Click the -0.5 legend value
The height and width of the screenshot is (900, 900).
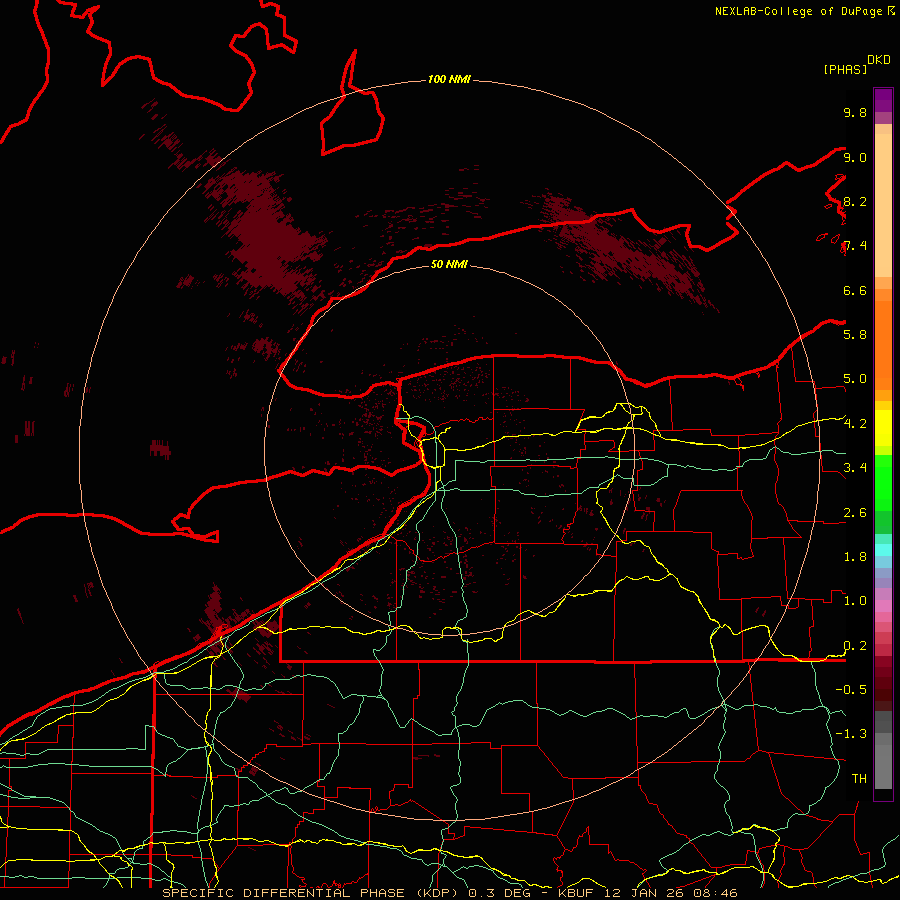point(851,689)
